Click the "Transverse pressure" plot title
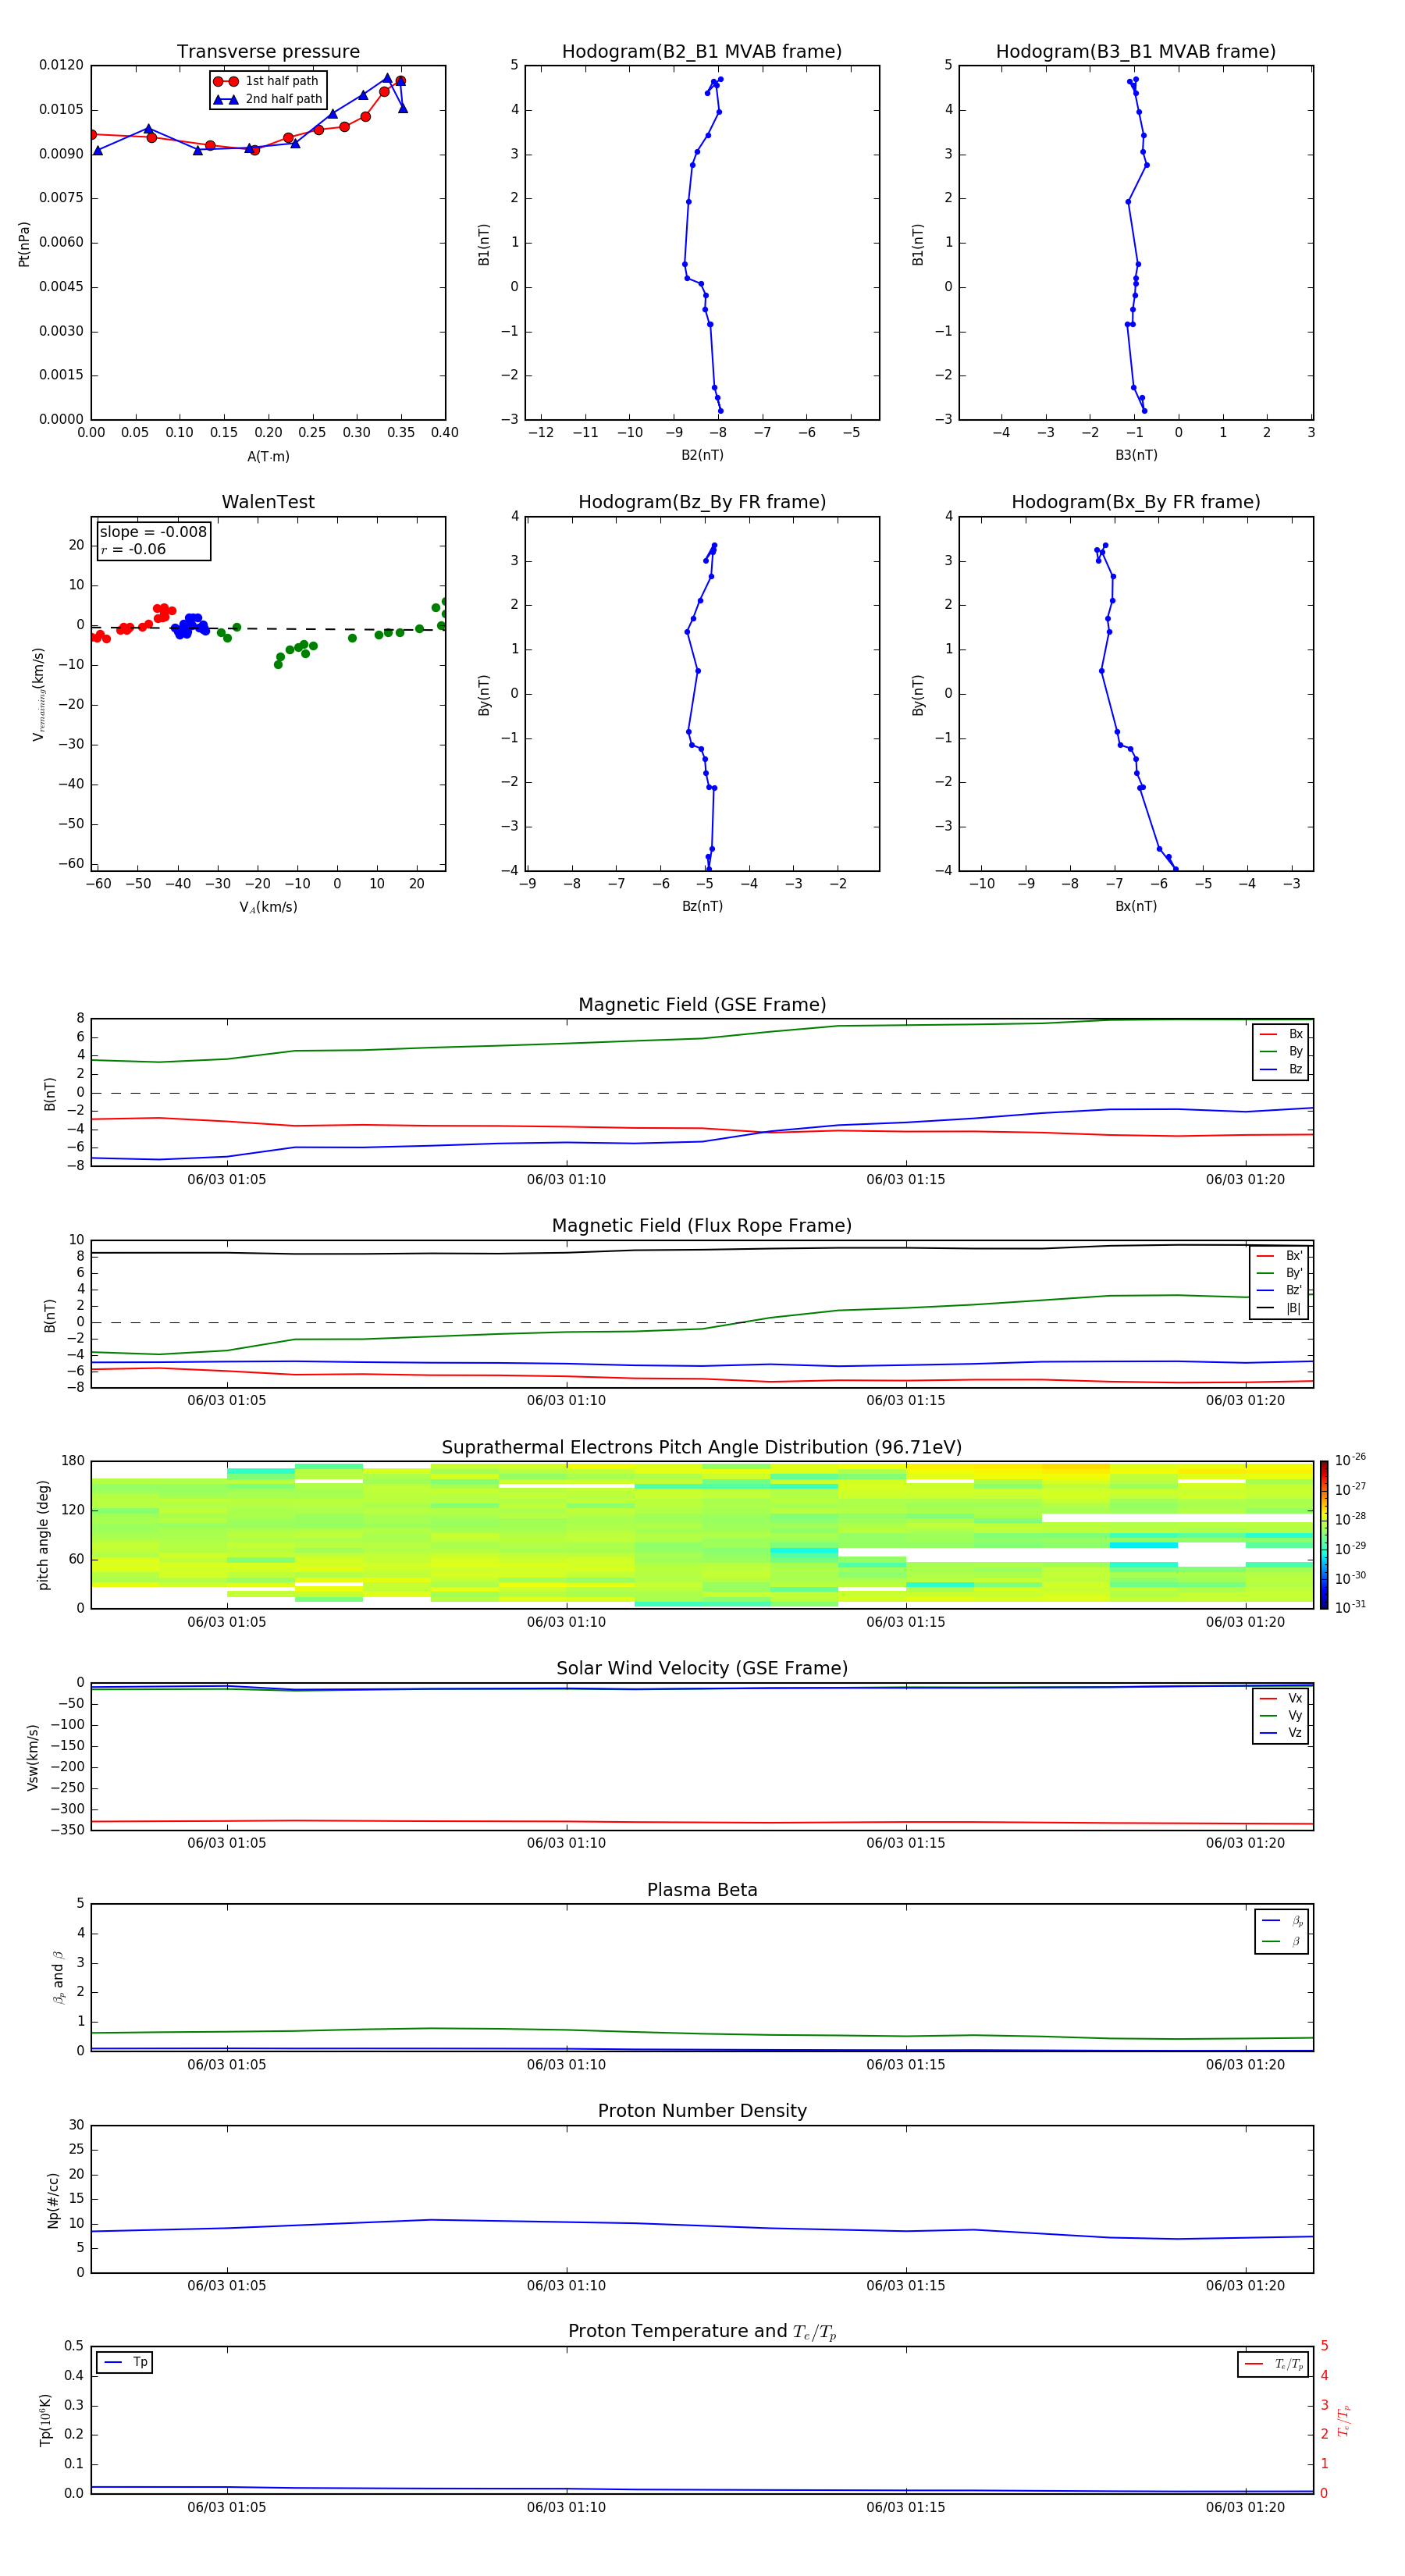This screenshot has width=1405, height=2576. [x=268, y=52]
